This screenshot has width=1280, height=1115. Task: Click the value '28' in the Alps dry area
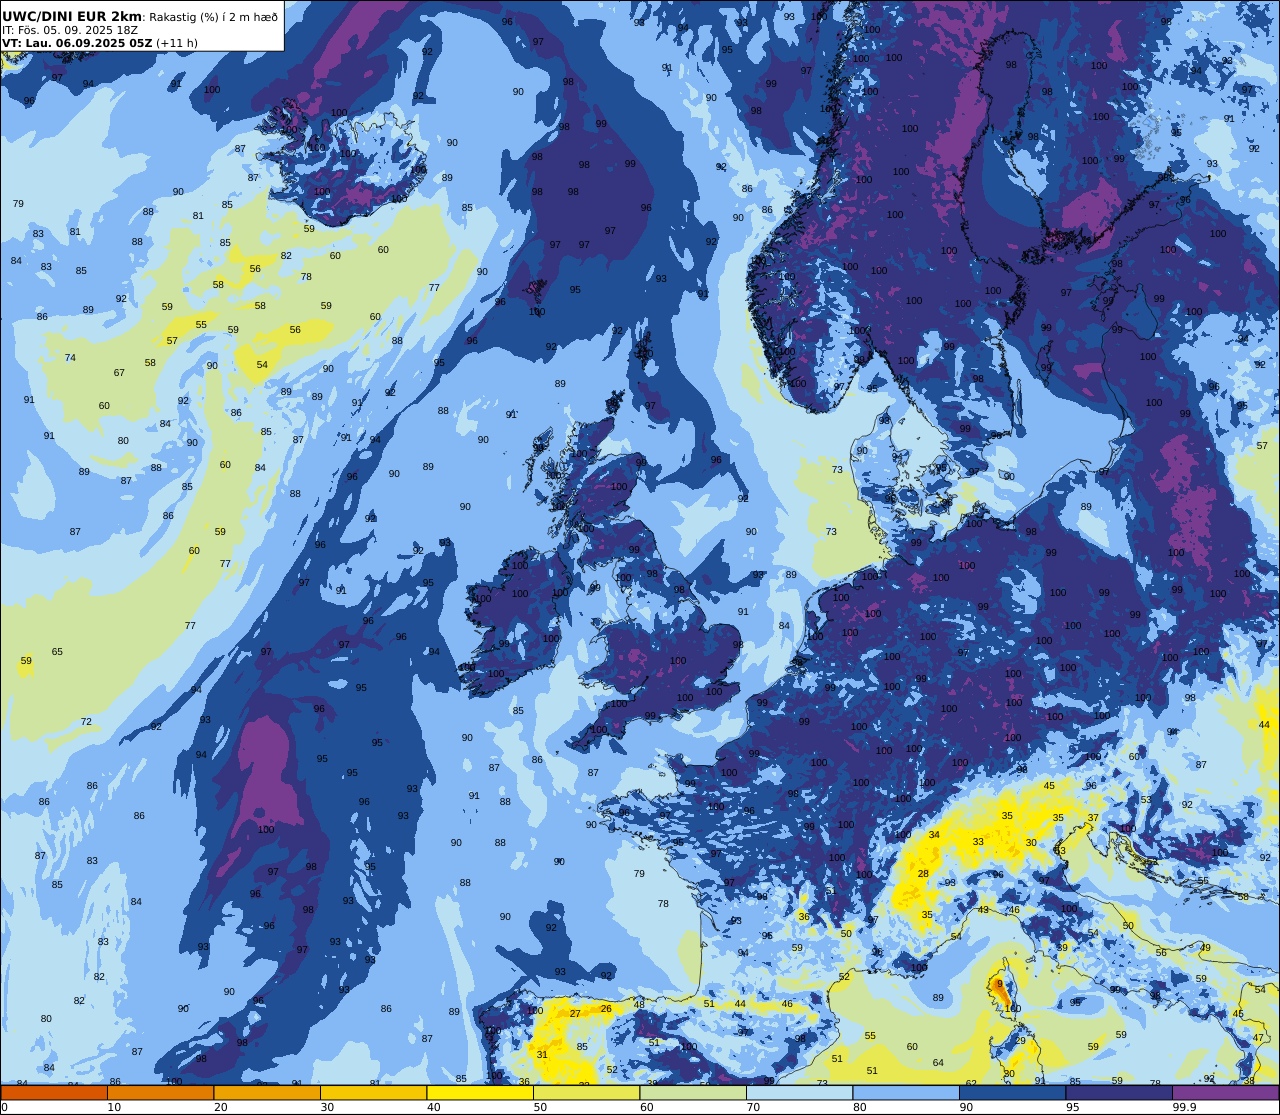(x=923, y=874)
